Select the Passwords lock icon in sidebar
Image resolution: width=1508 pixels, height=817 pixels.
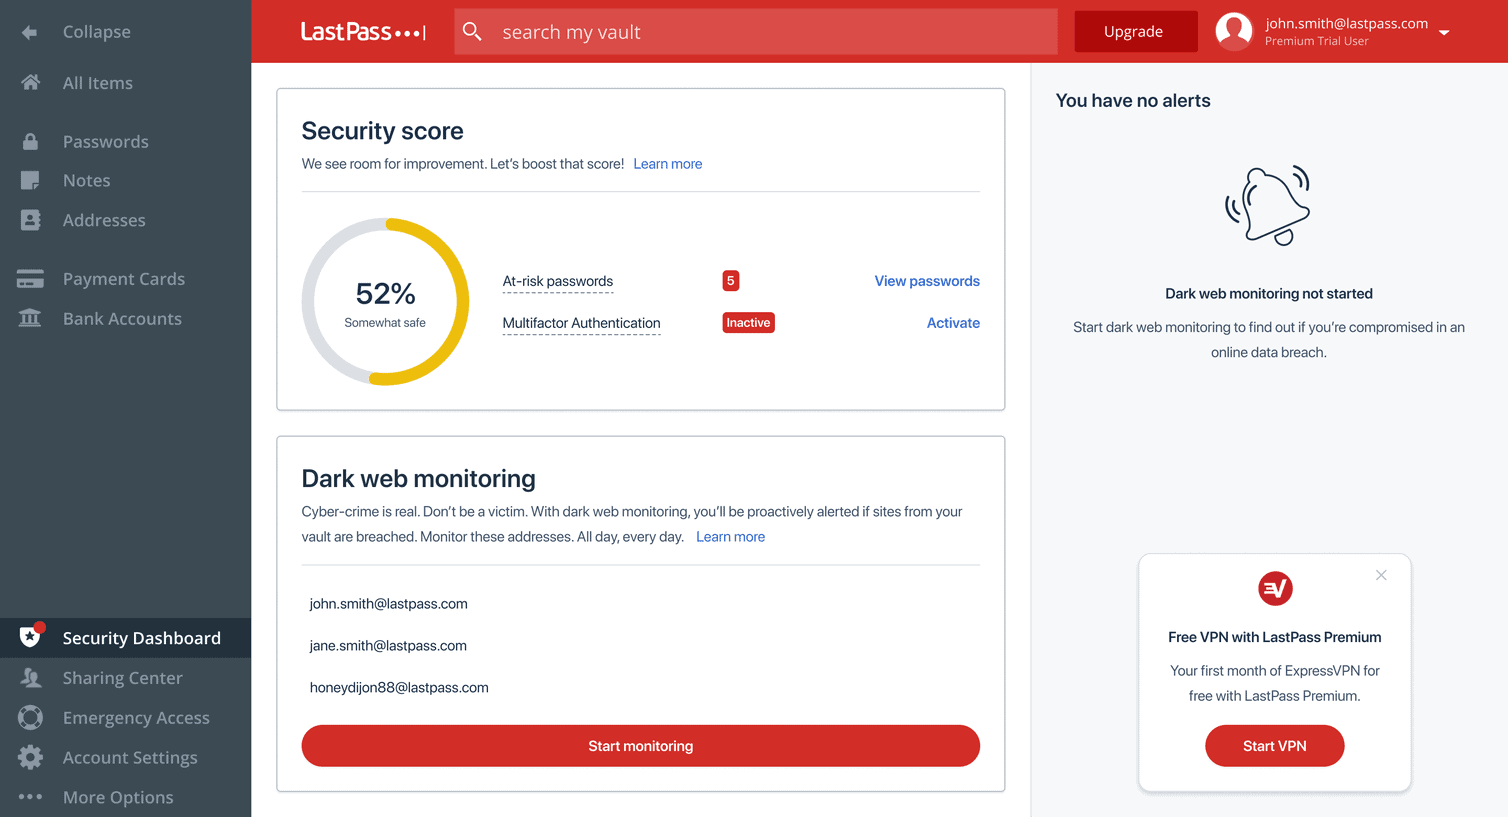[31, 140]
